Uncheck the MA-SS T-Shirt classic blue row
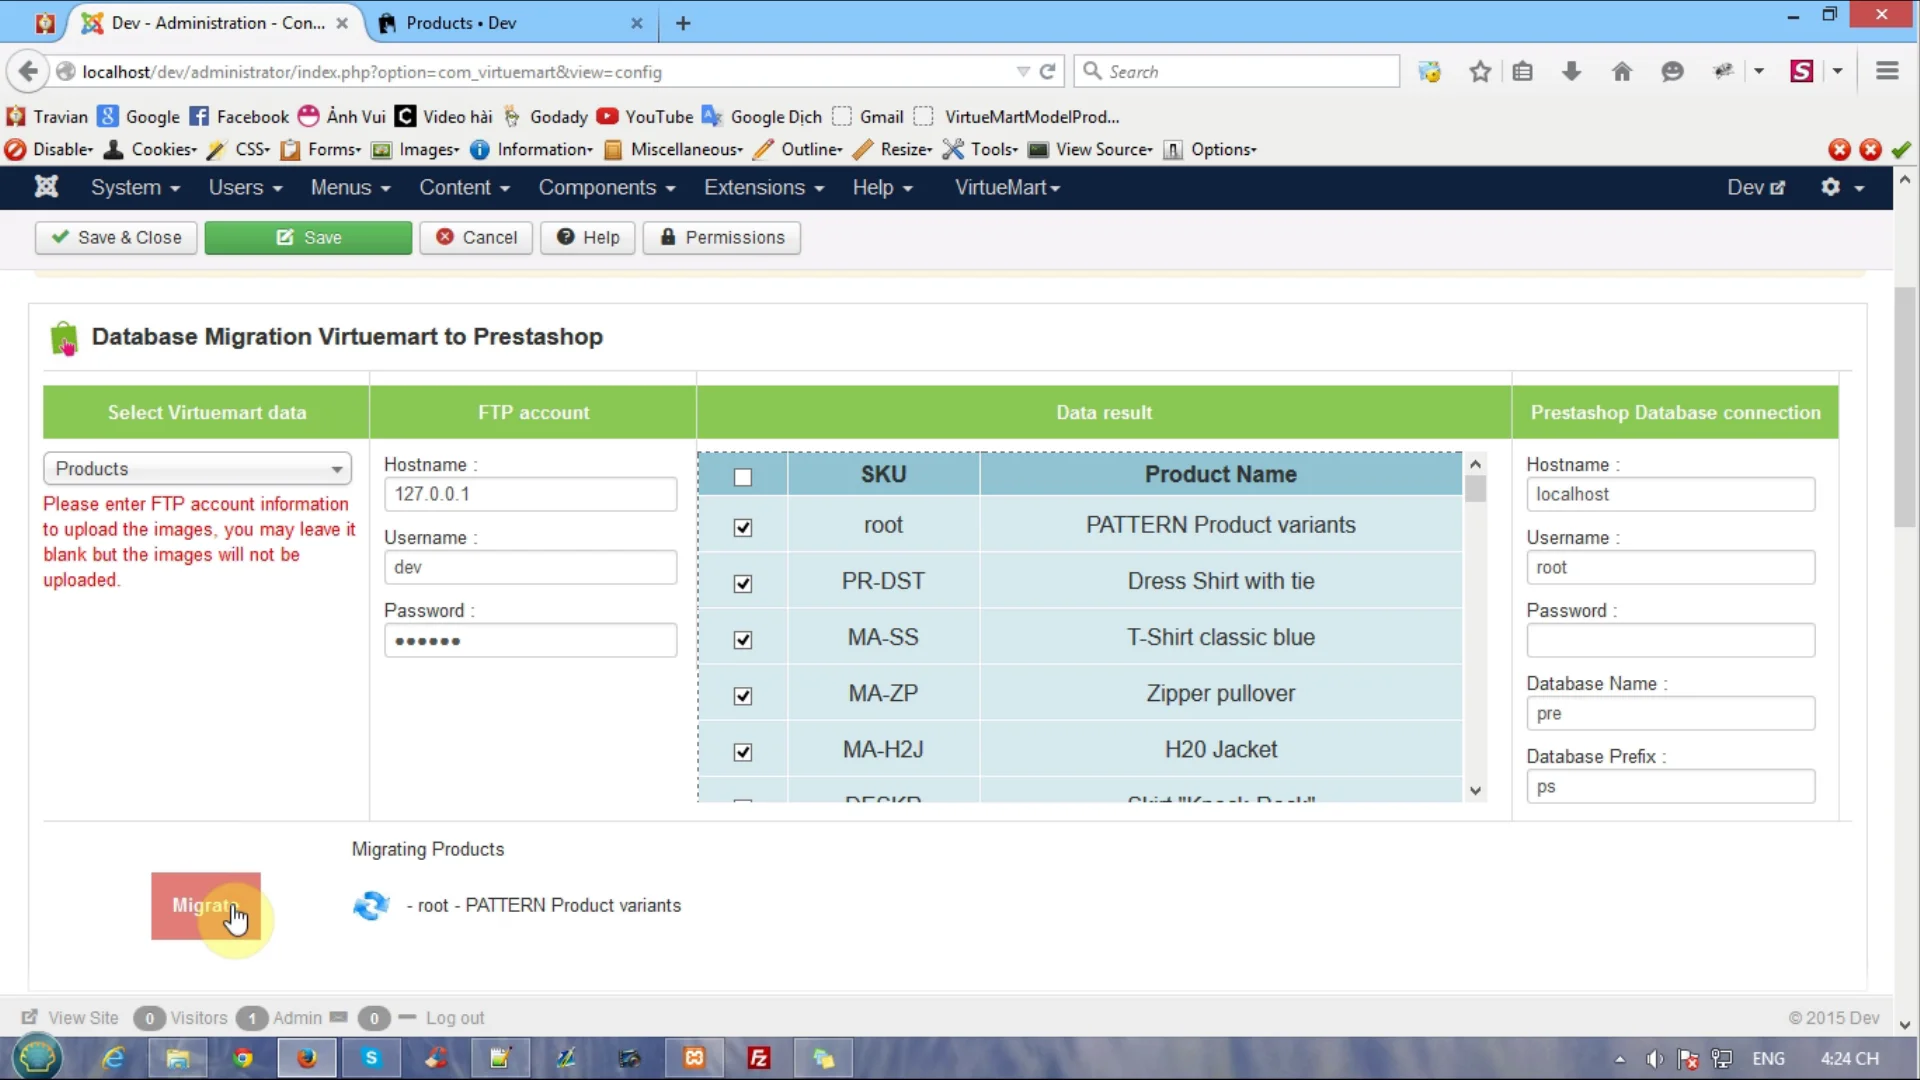The width and height of the screenshot is (1920, 1080). click(742, 640)
